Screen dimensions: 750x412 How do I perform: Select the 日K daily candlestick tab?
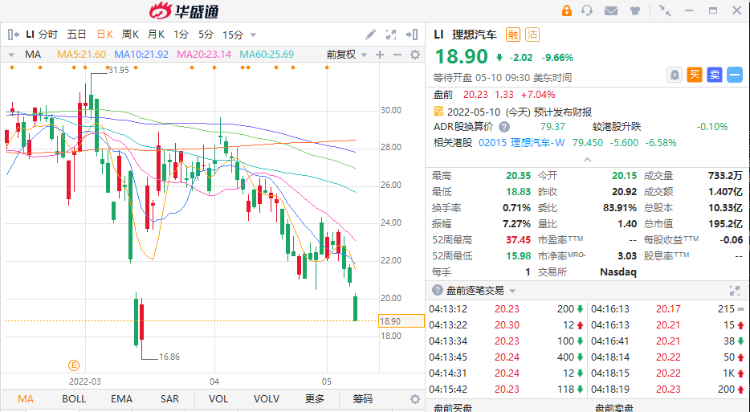[105, 34]
